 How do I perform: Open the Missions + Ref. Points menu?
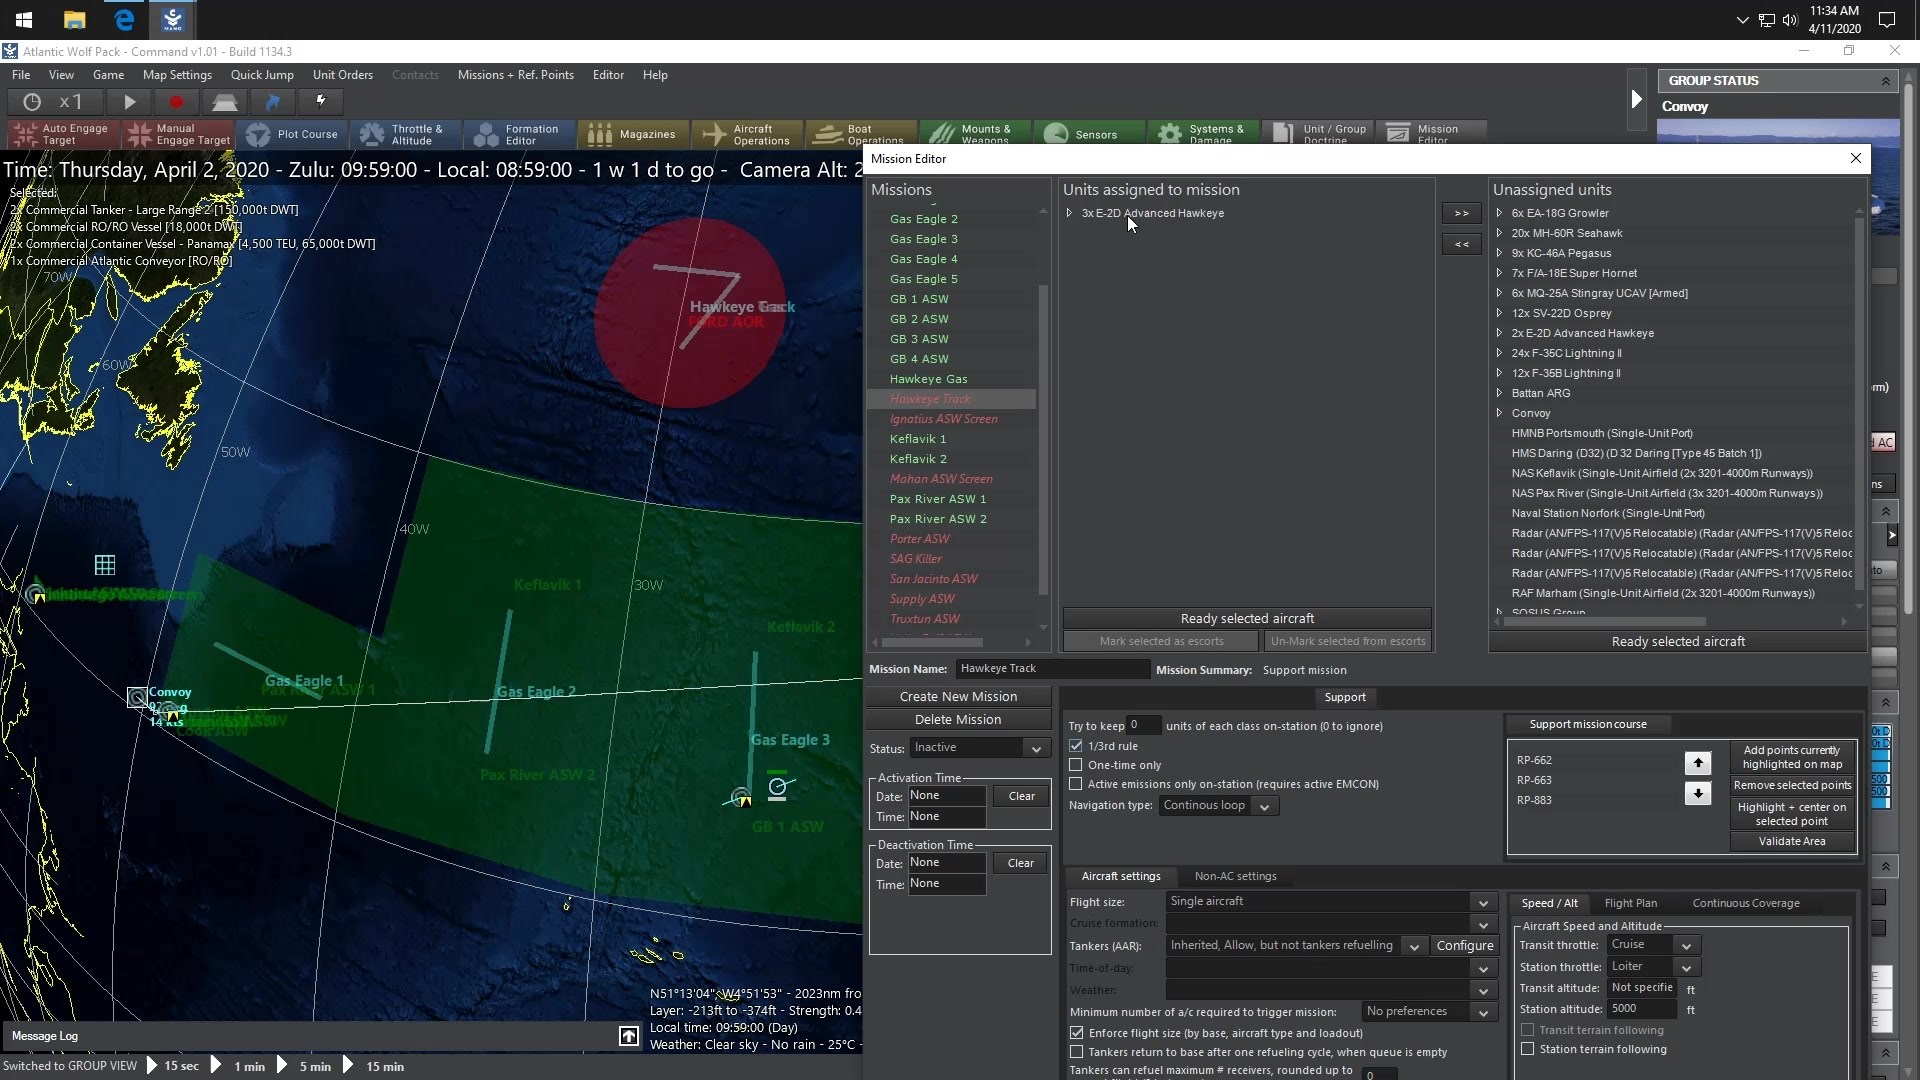point(516,75)
